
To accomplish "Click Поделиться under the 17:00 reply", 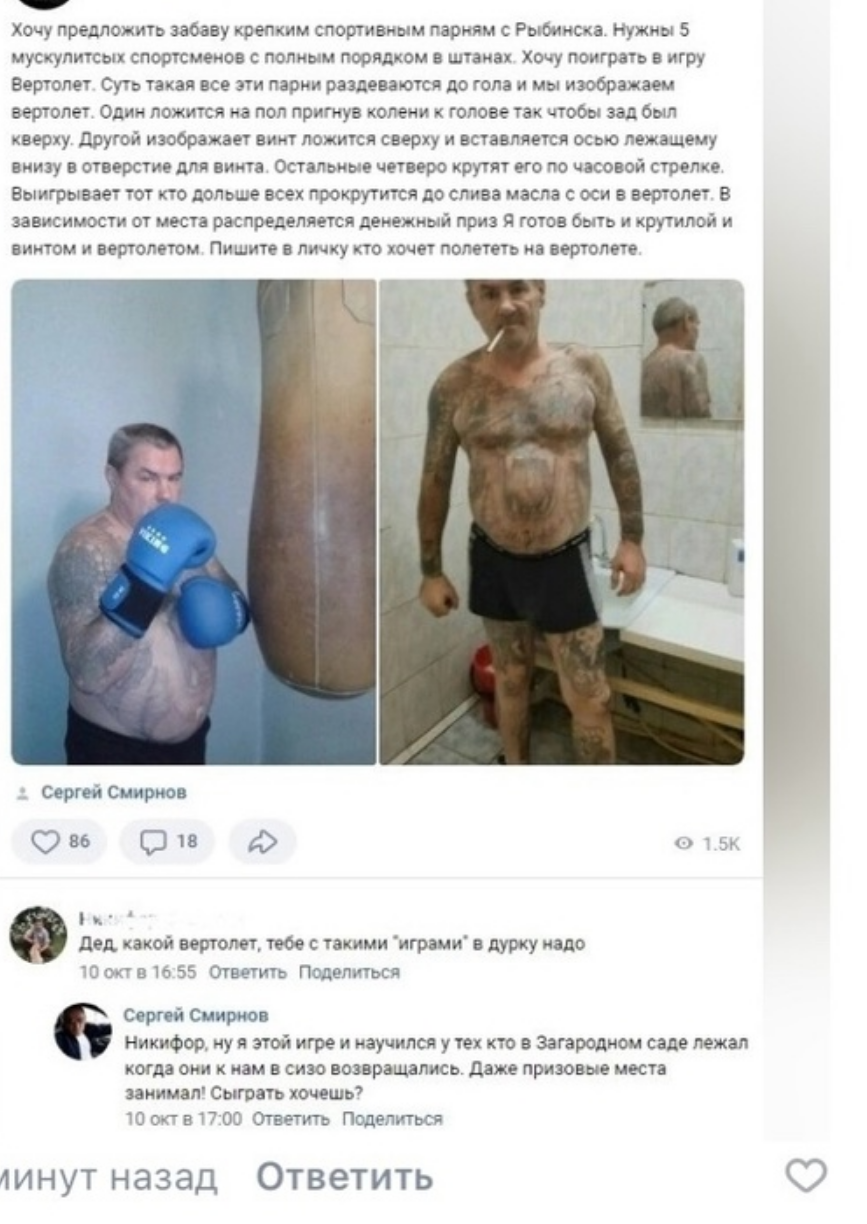I will point(392,1119).
